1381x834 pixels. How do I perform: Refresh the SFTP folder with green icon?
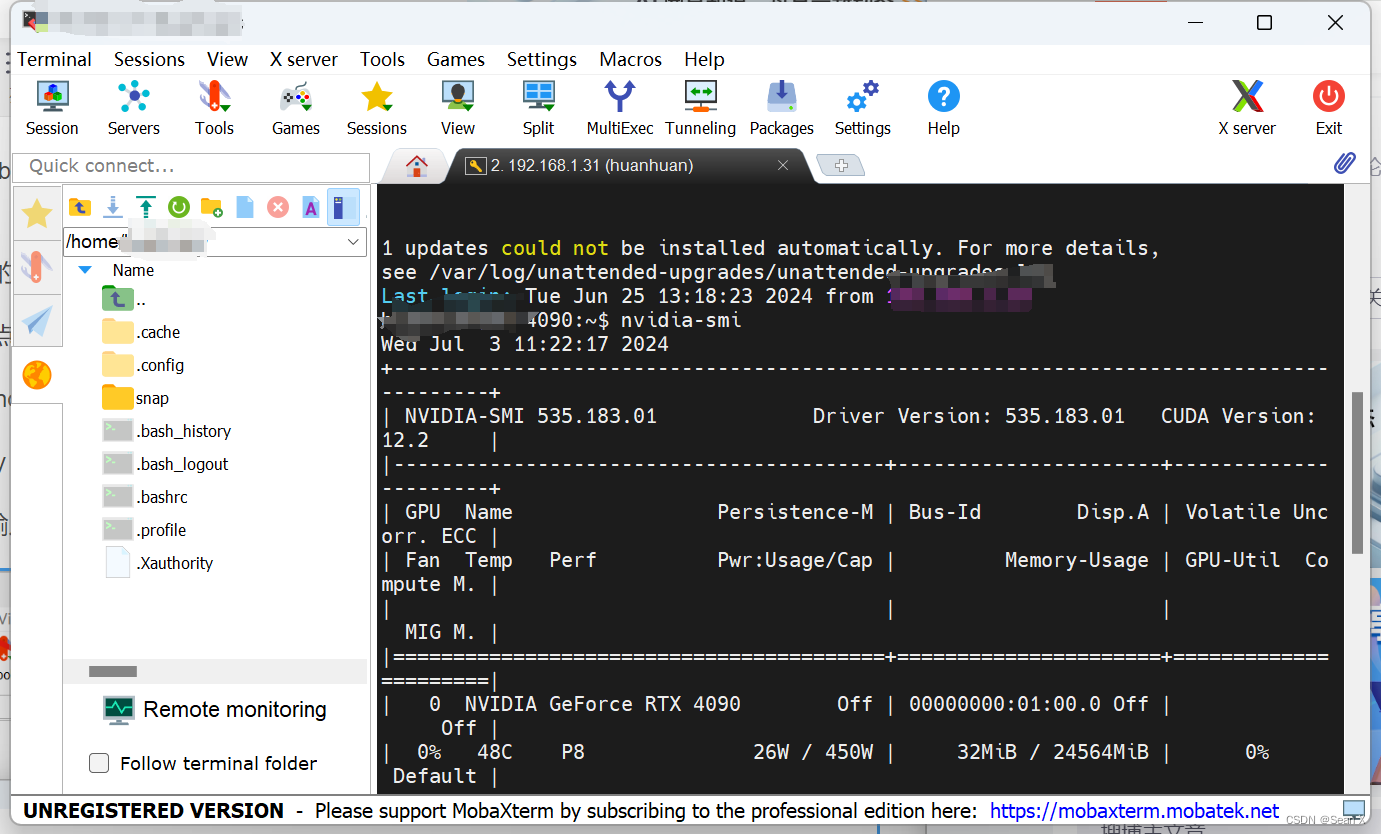[x=179, y=207]
